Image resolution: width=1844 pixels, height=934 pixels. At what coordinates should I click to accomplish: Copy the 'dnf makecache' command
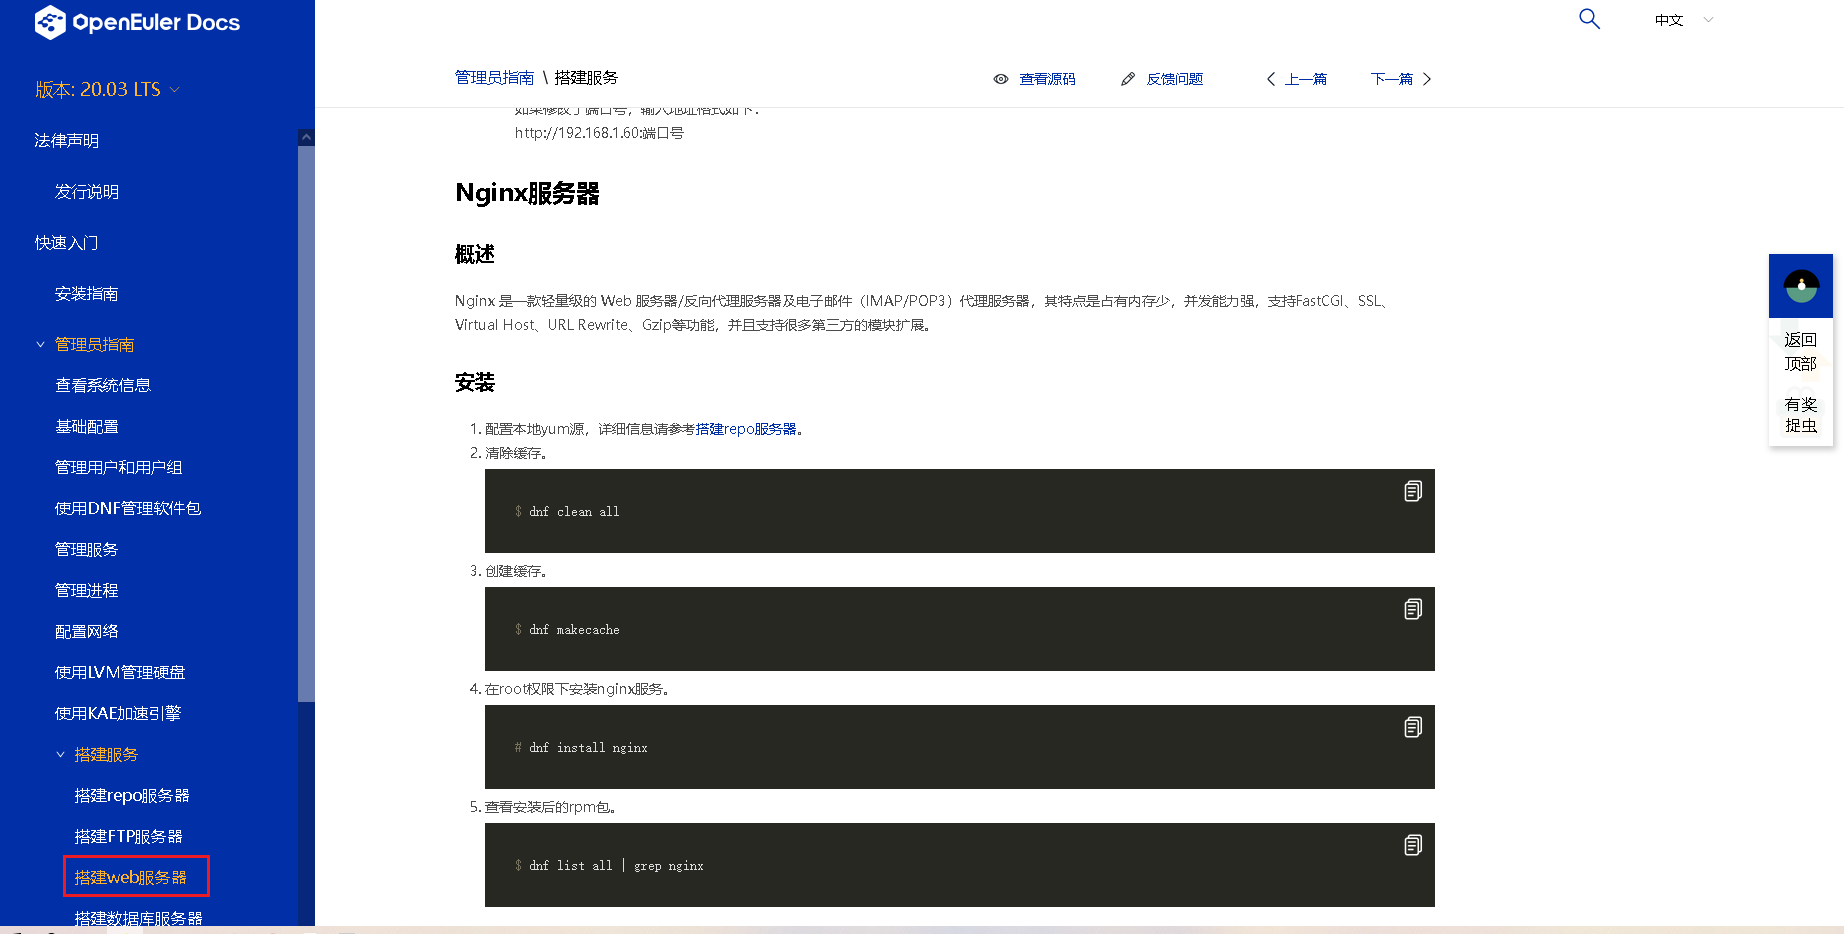(1413, 609)
